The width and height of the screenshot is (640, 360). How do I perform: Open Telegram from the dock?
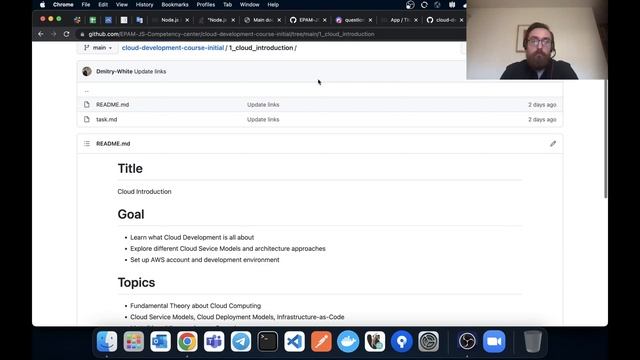coord(241,341)
